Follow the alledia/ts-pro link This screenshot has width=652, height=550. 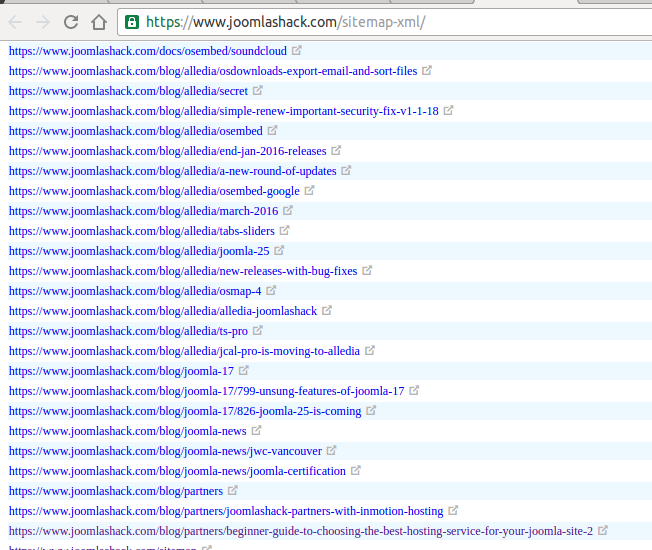click(128, 331)
